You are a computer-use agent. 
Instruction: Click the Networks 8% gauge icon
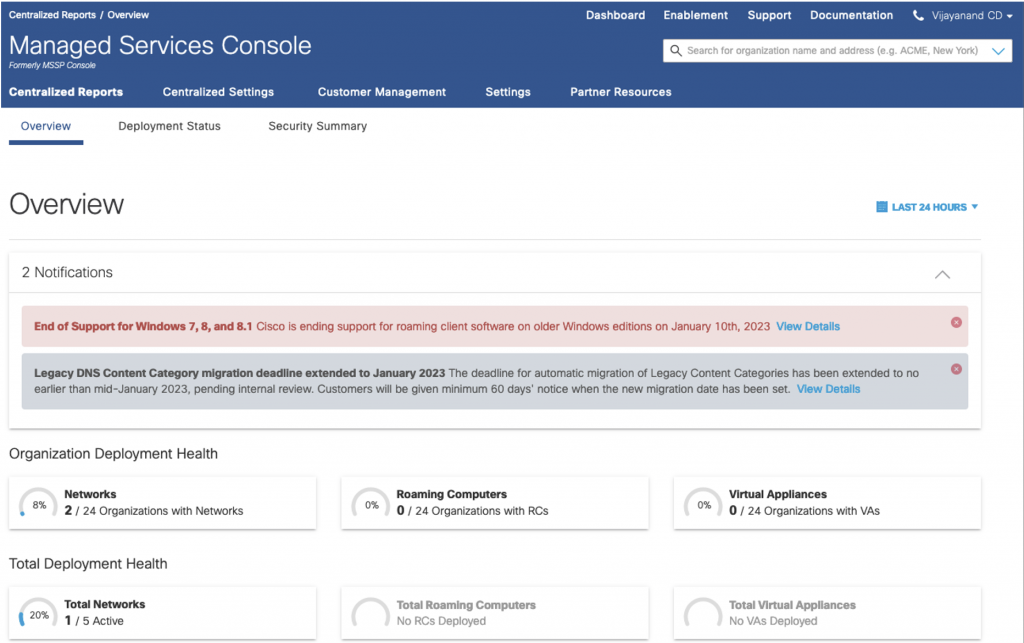click(39, 505)
